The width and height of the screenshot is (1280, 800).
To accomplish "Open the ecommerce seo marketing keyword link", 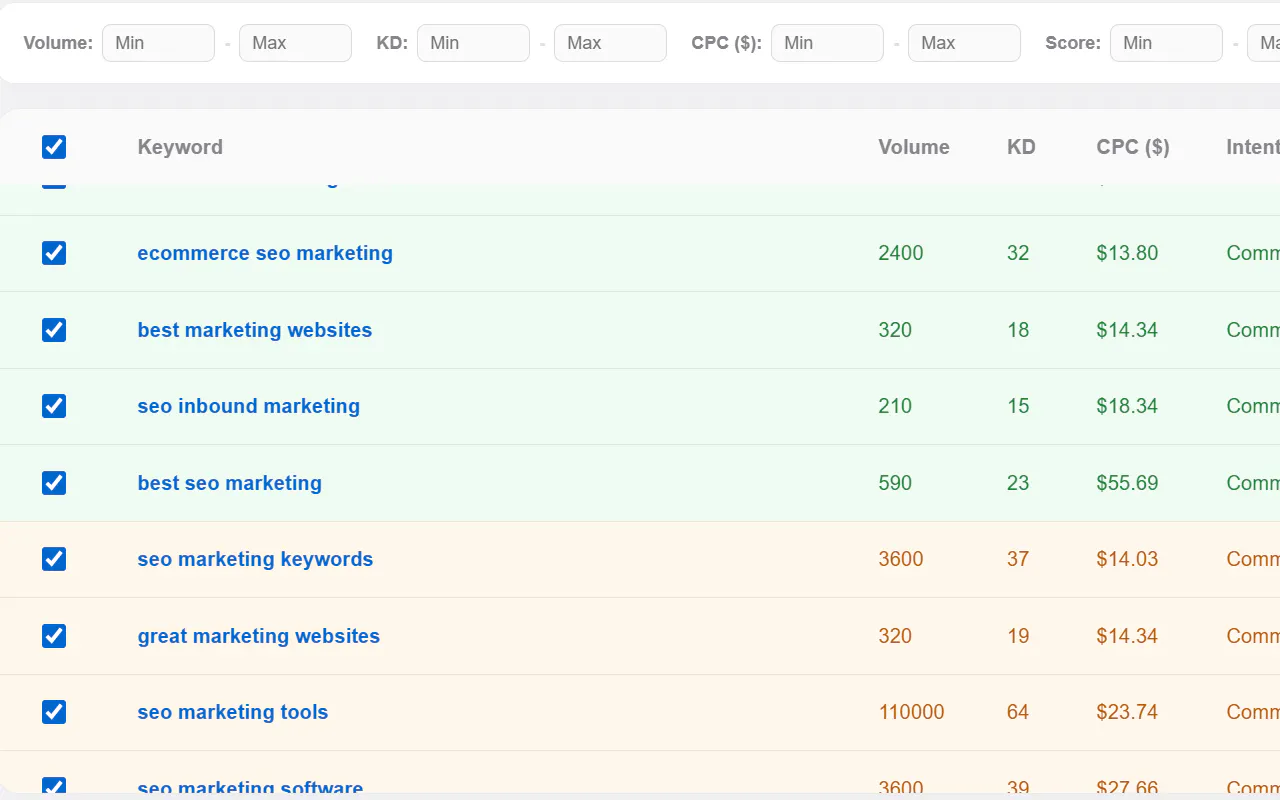I will [265, 253].
